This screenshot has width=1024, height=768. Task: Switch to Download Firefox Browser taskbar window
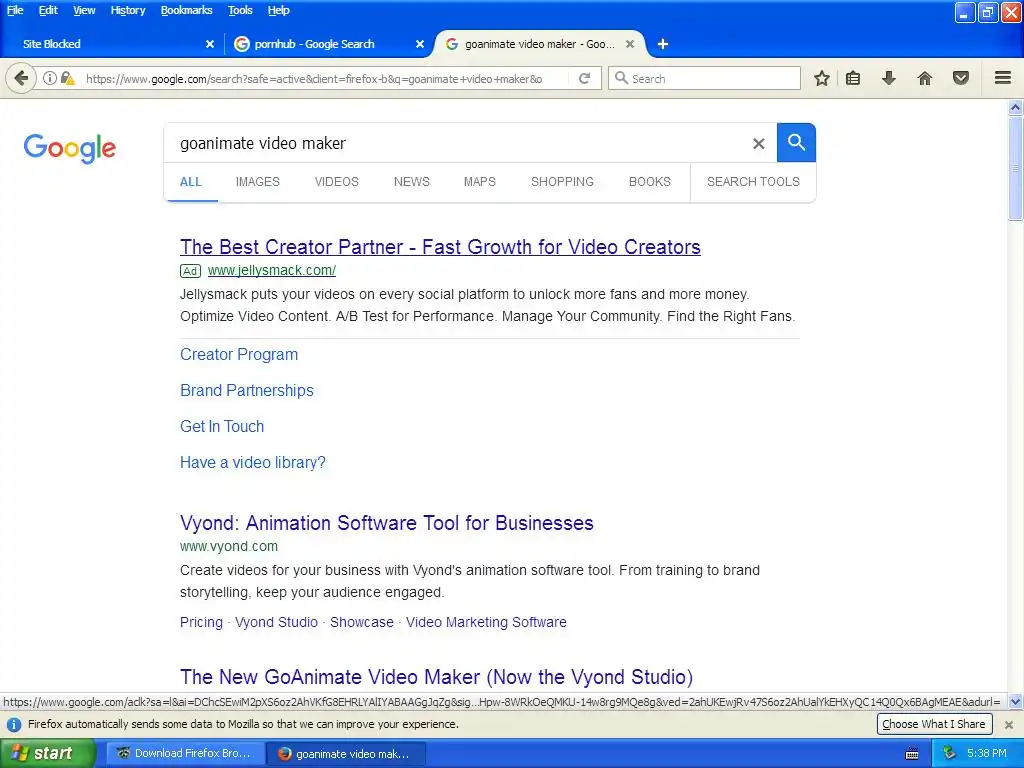pyautogui.click(x=185, y=754)
